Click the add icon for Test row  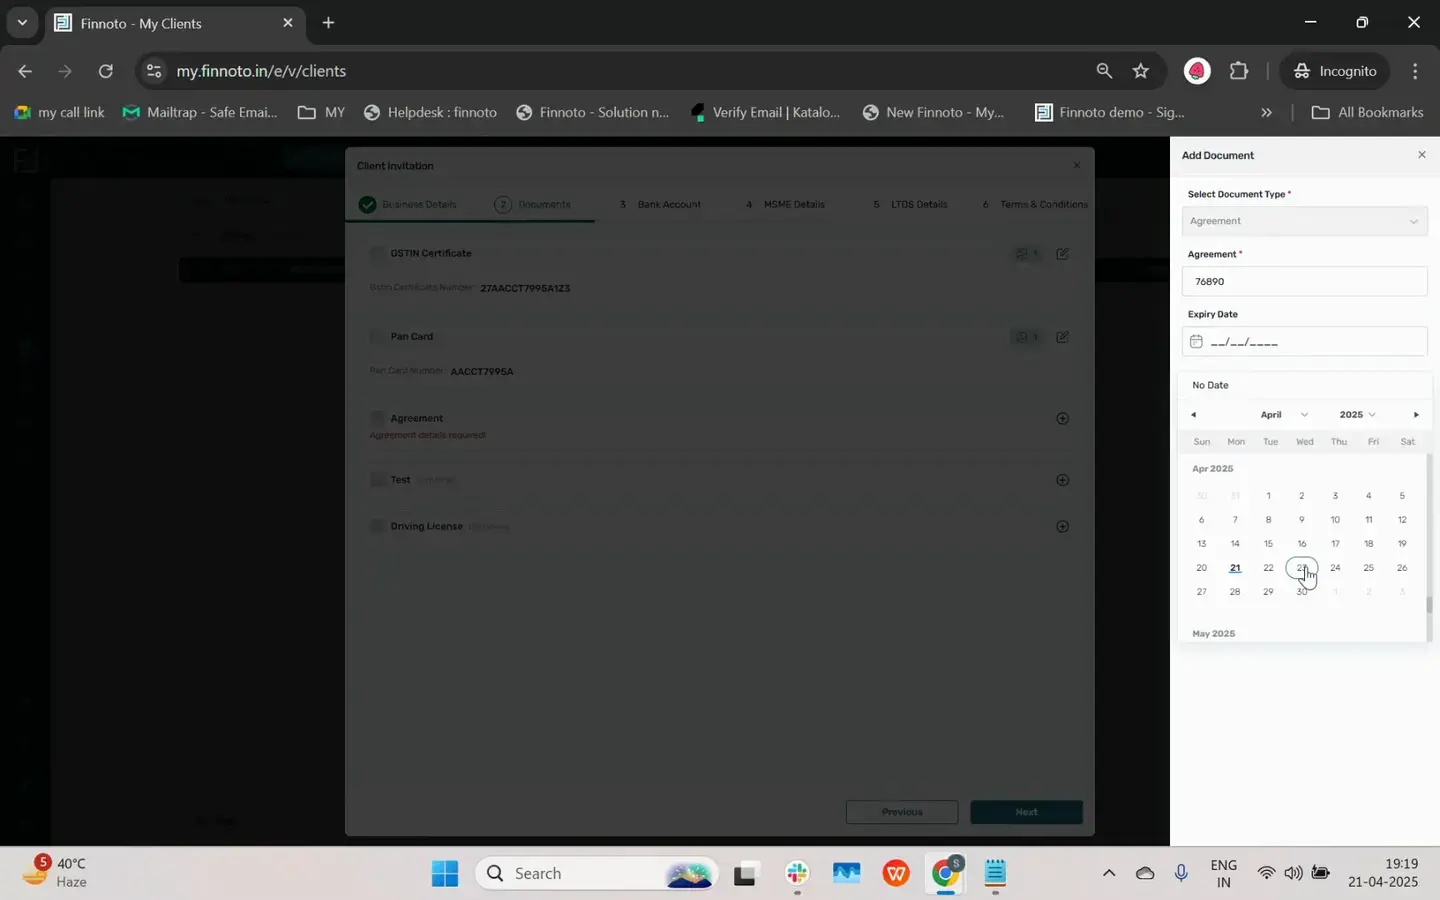click(1063, 480)
